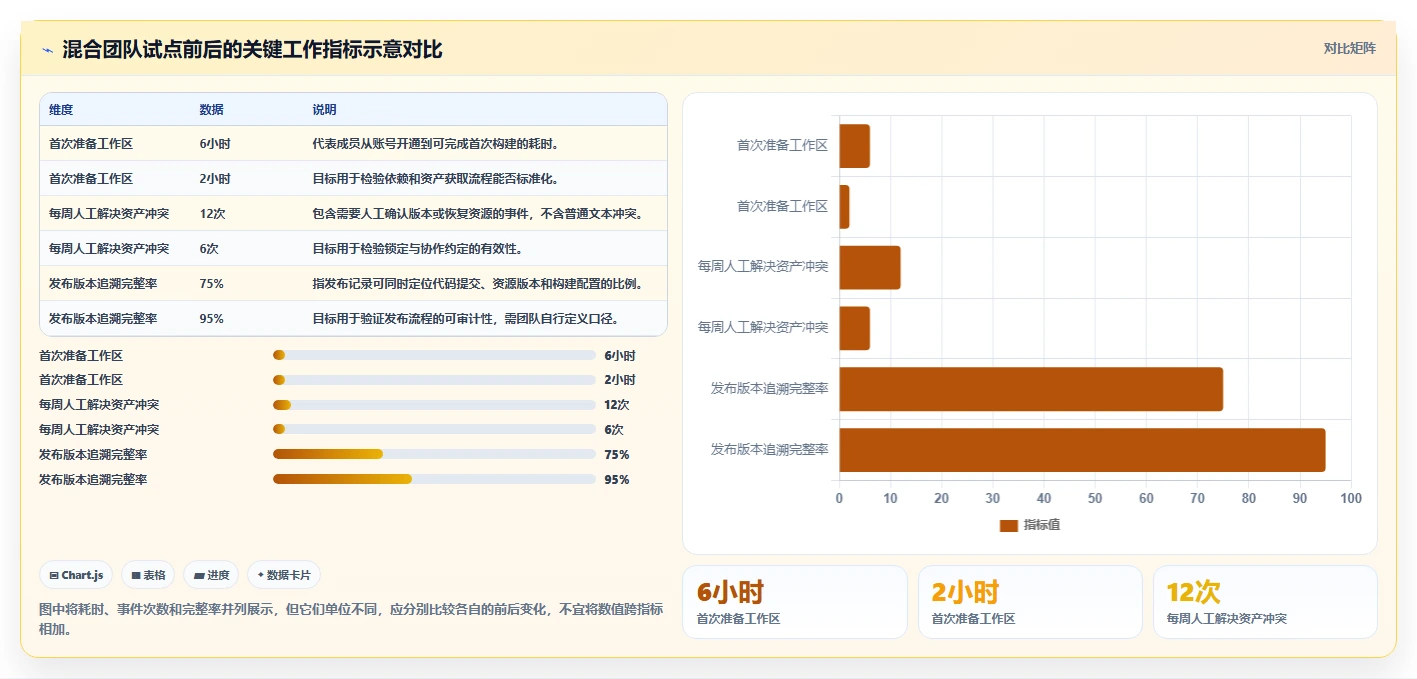Click the description starting with 包含需要人工确认版本
The image size is (1417, 679).
pos(478,214)
